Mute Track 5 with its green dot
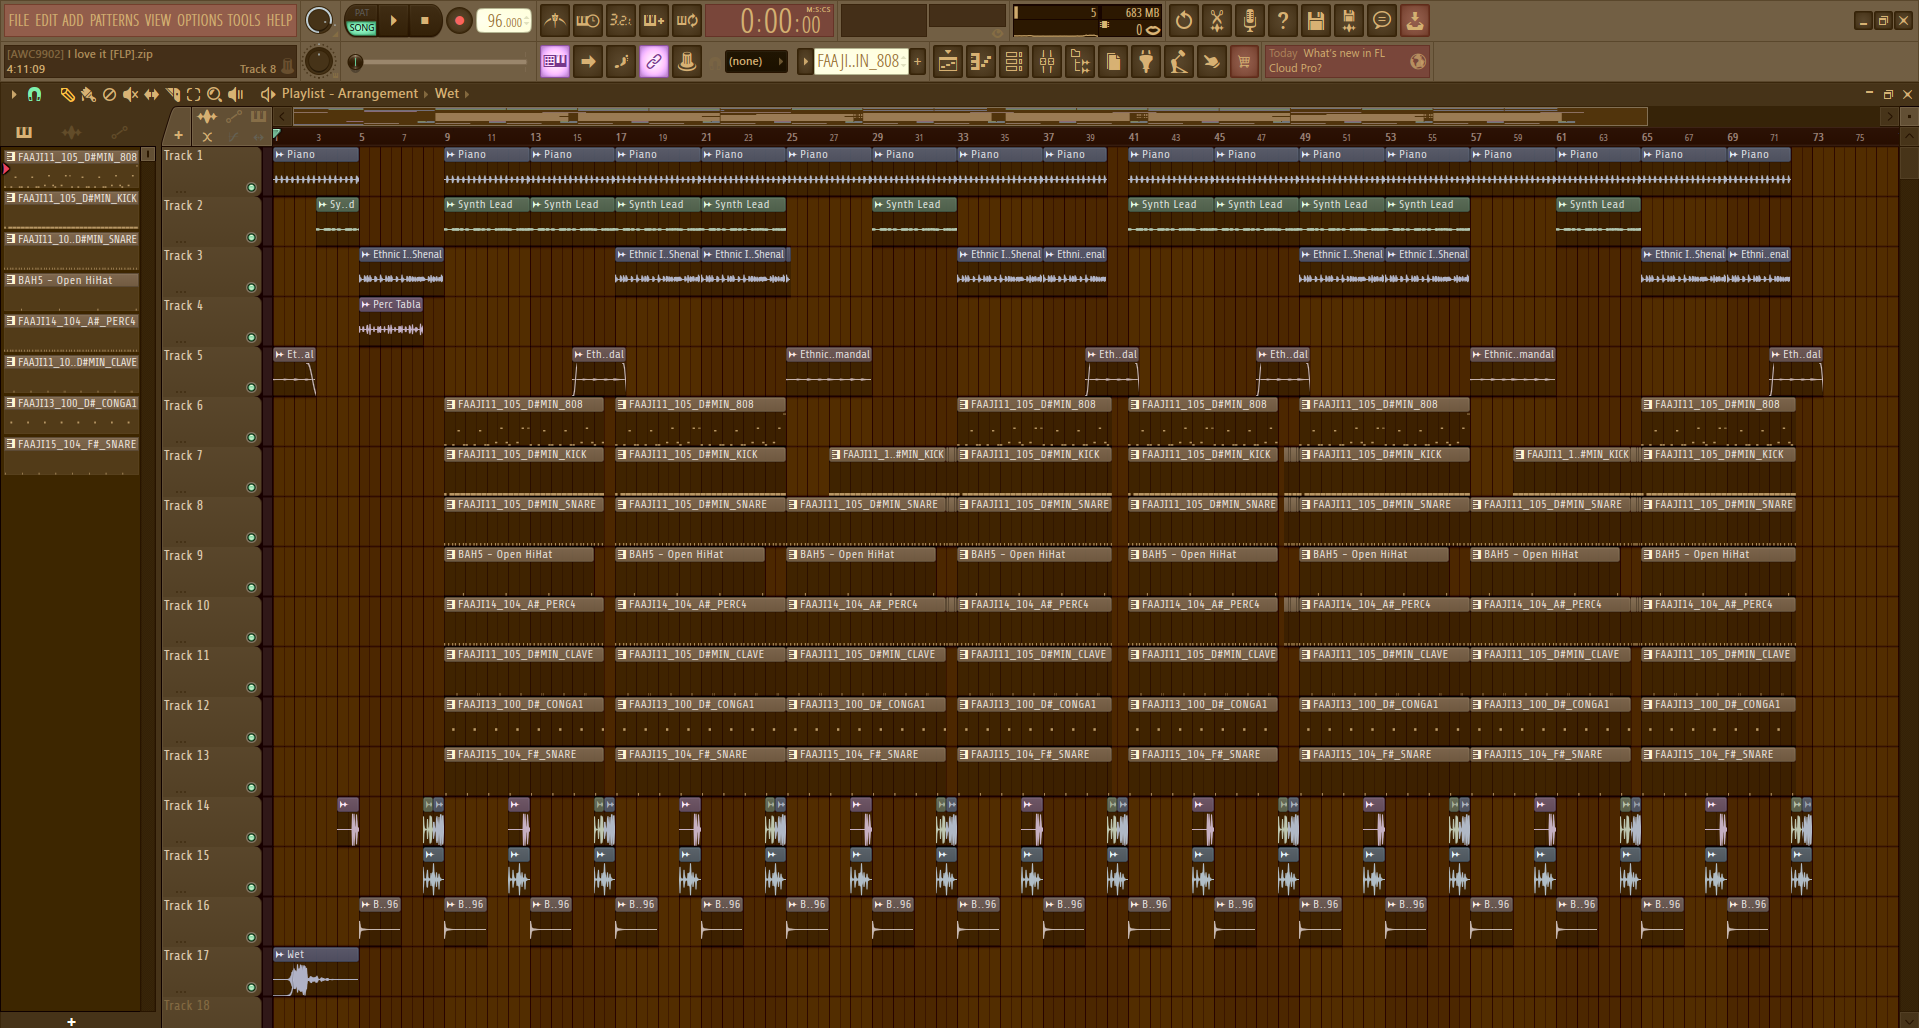1919x1028 pixels. point(251,387)
